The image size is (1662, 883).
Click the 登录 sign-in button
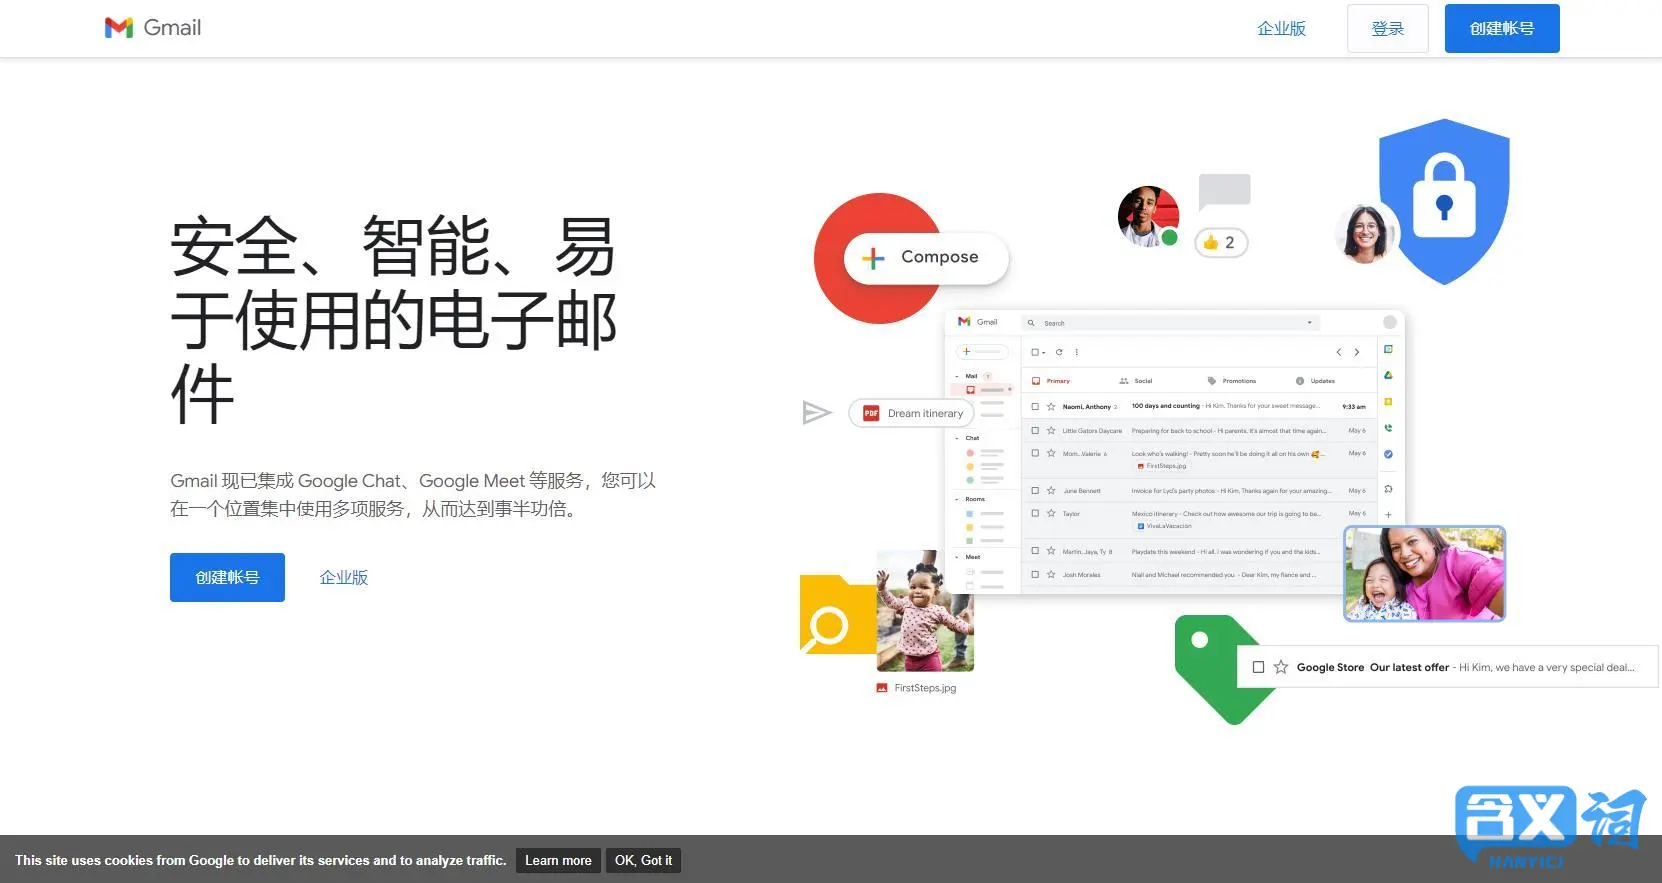tap(1387, 28)
